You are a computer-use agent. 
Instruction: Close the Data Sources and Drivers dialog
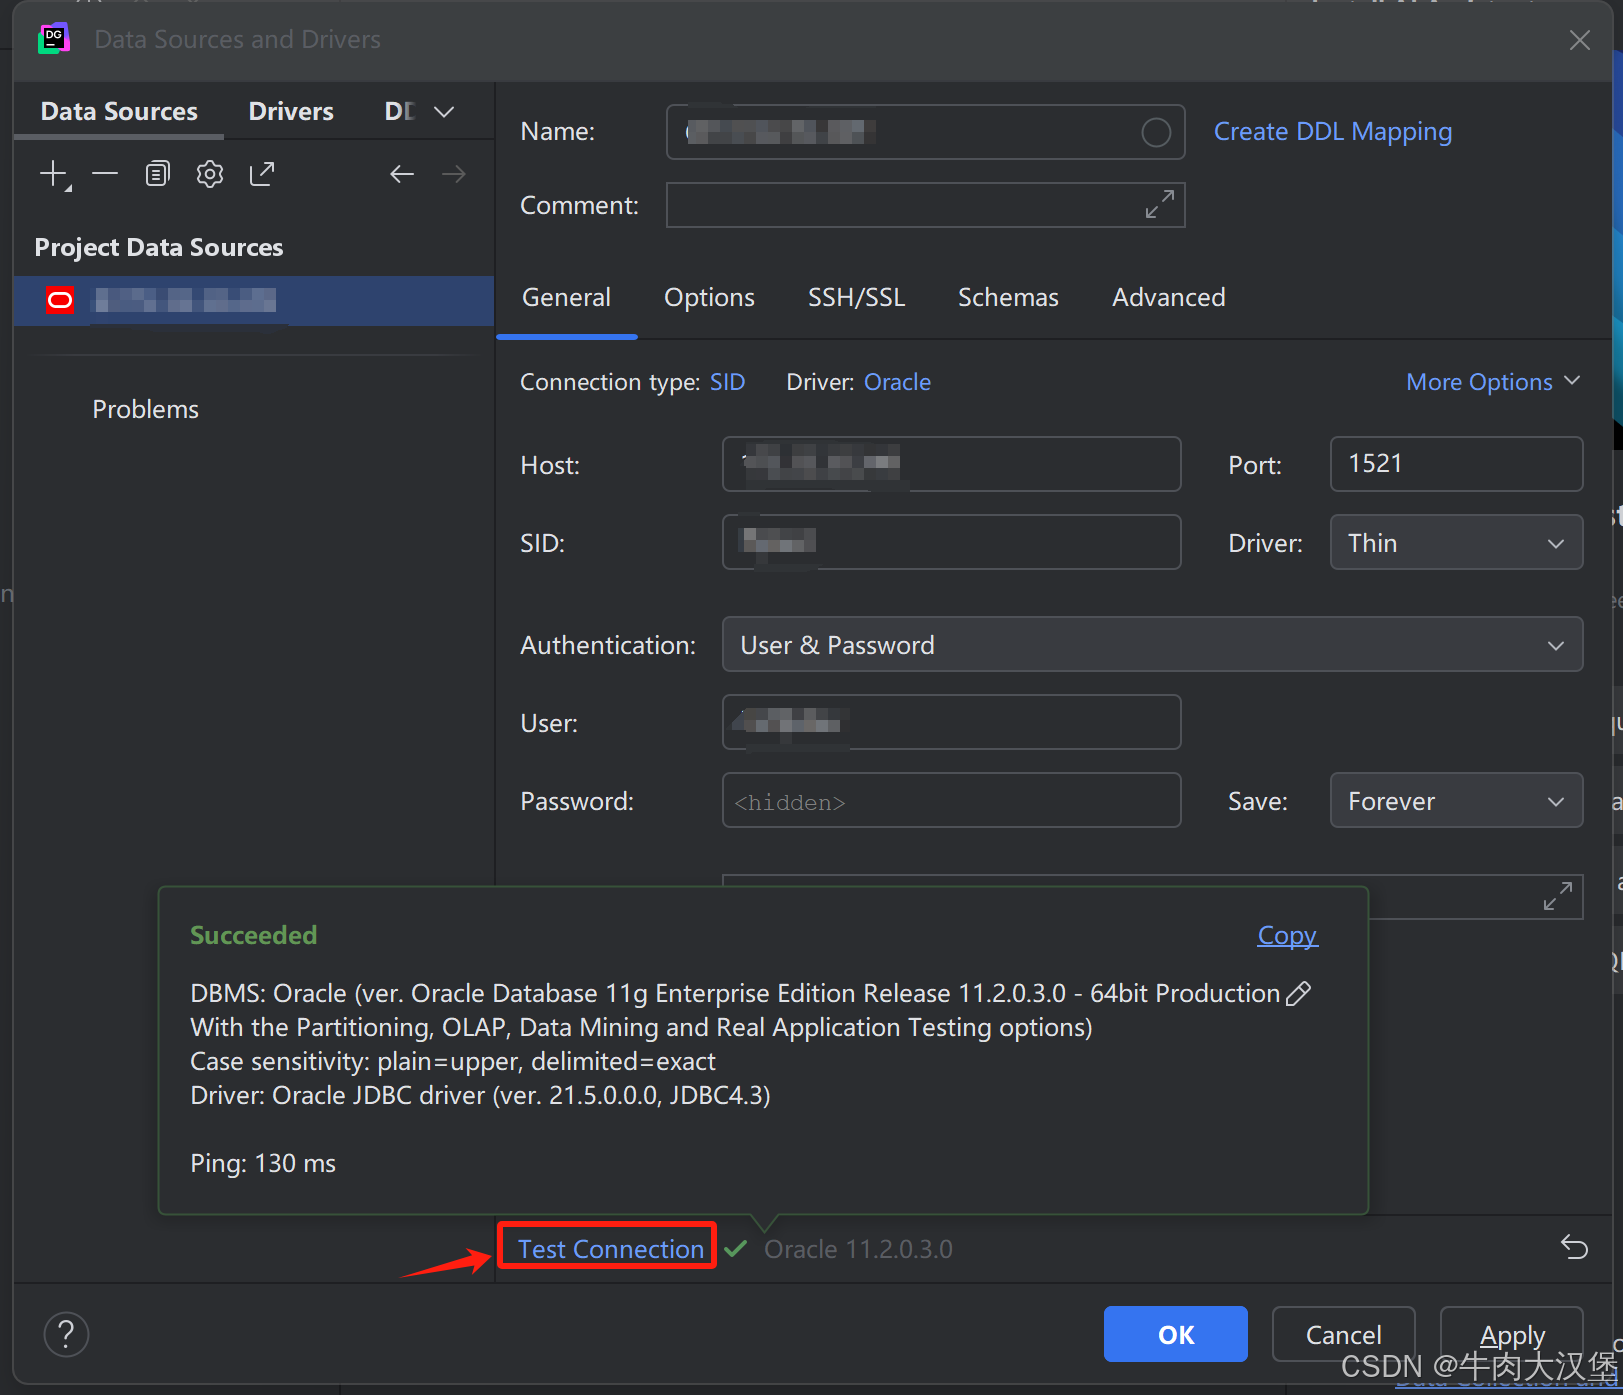1580,40
